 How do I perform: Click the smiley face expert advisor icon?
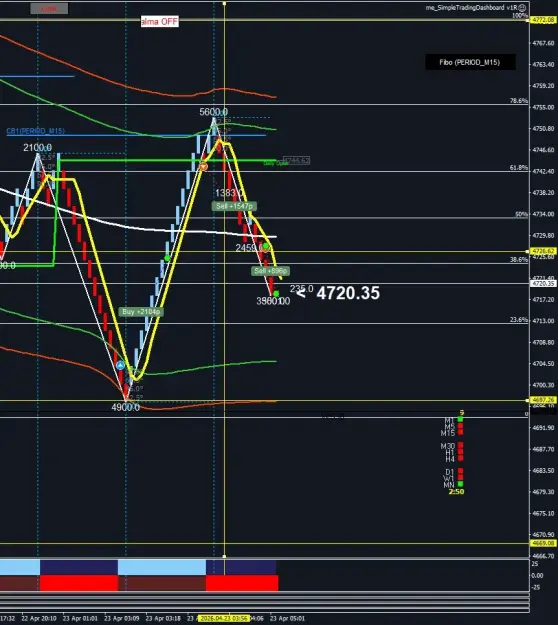click(522, 8)
